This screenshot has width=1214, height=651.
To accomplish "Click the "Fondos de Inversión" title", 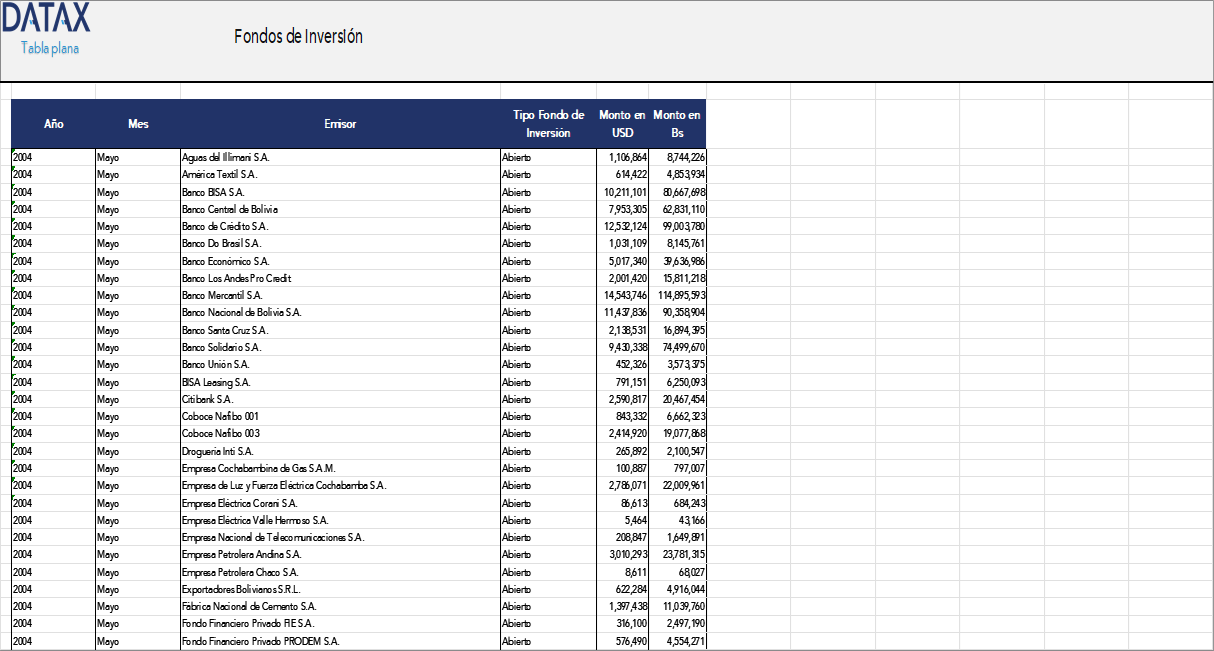I will (x=297, y=37).
